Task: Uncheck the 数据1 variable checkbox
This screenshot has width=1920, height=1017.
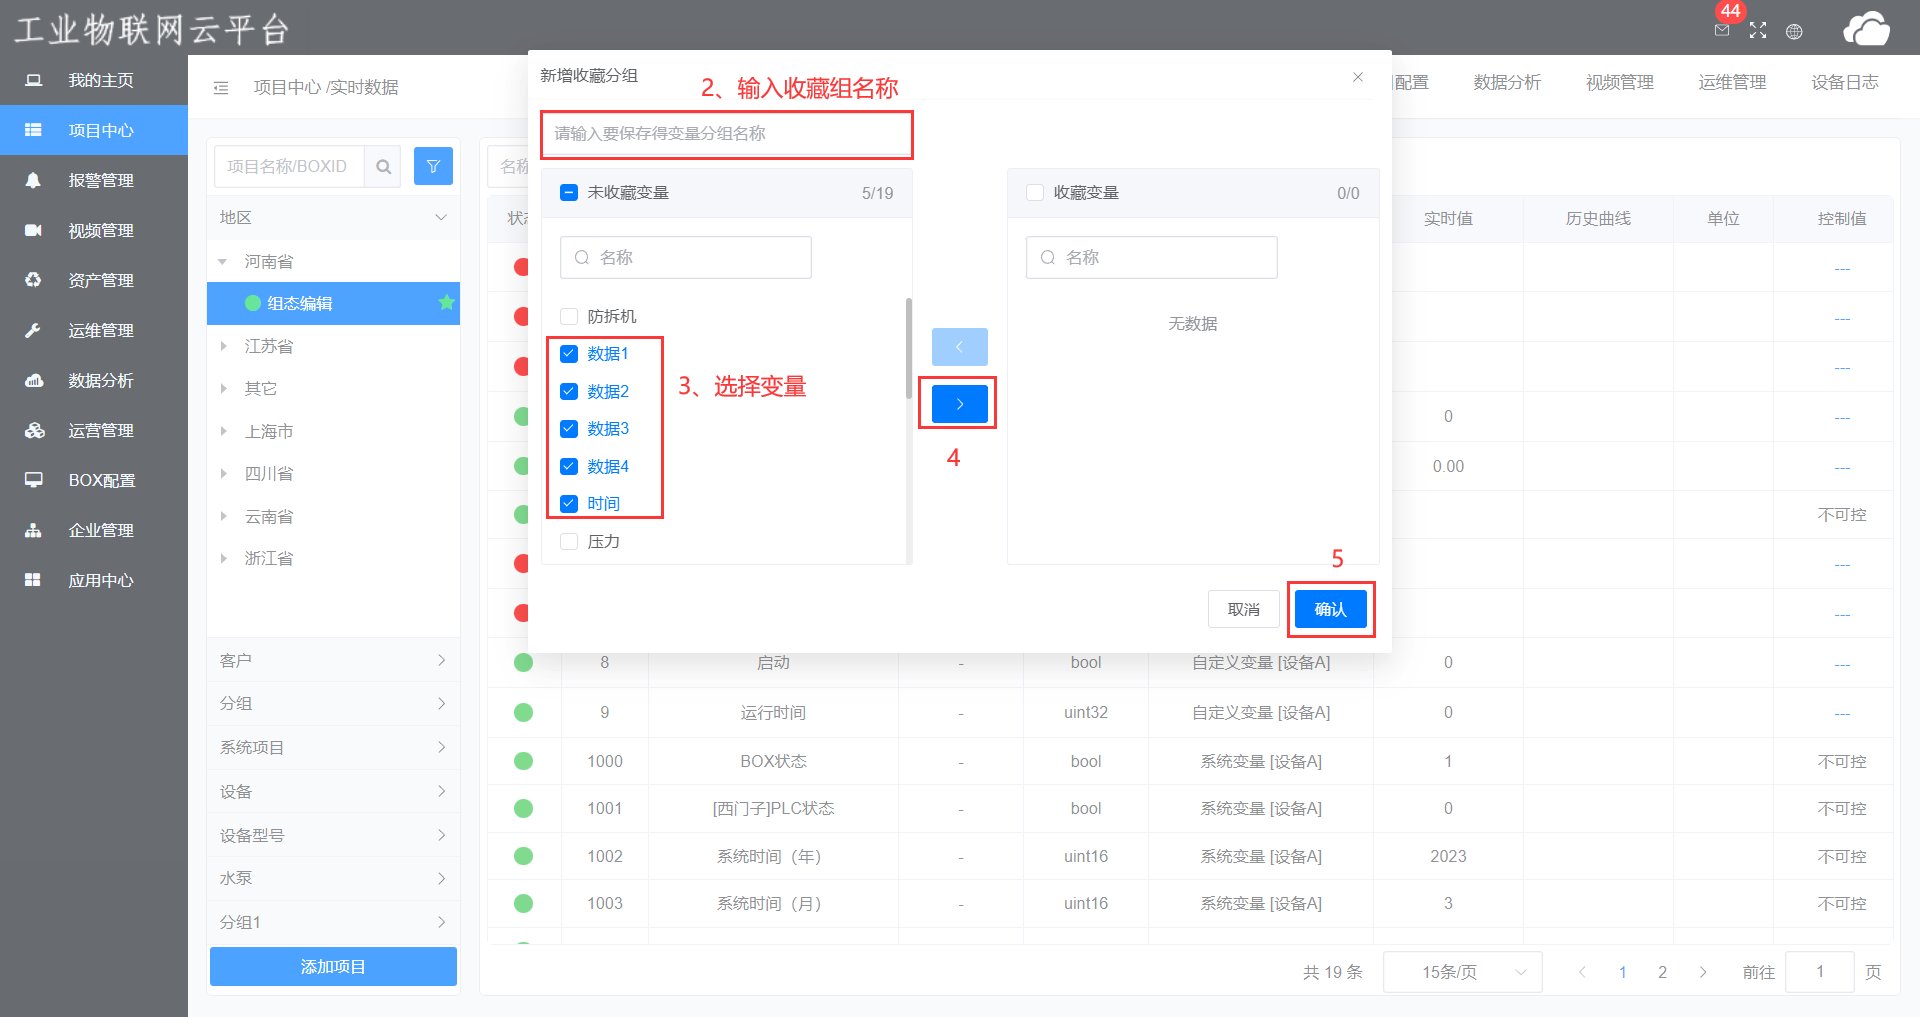Action: coord(569,354)
